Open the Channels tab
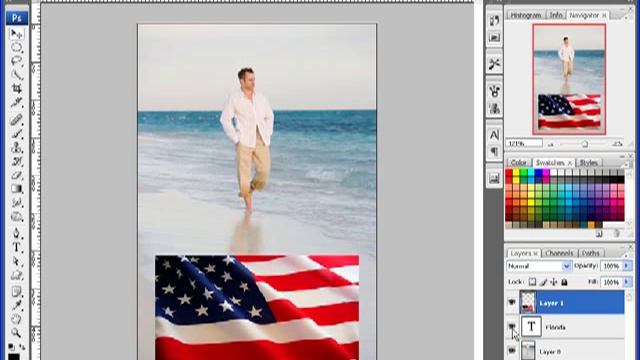This screenshot has width=640, height=360. 559,253
